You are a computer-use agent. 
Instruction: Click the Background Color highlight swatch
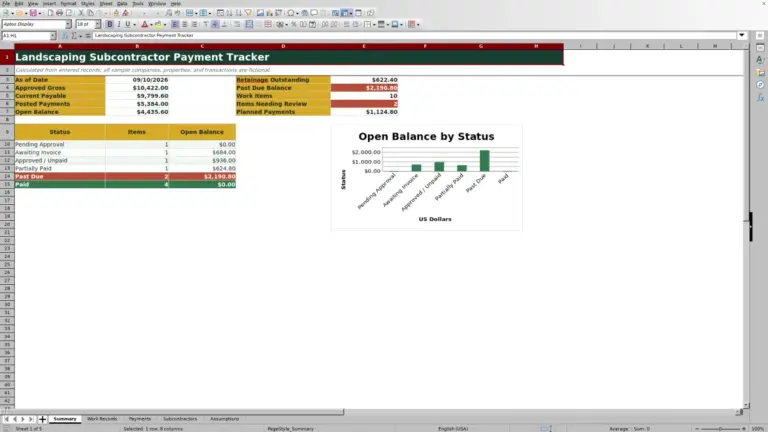[158, 24]
